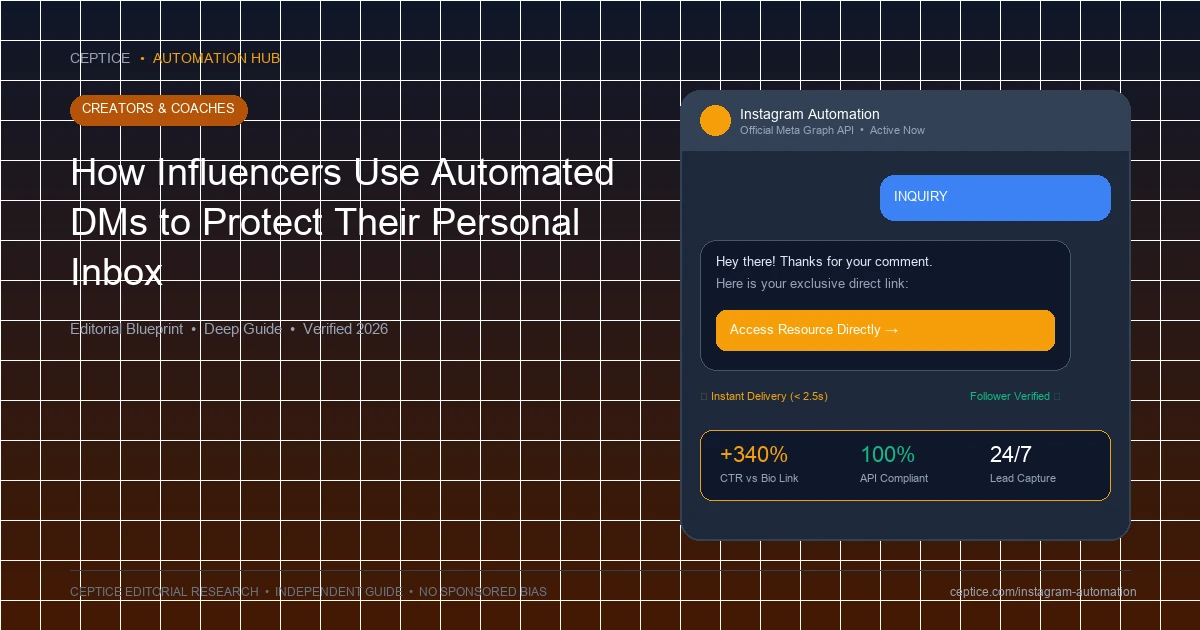Click the Official Meta Graph API text
Viewport: 1200px width, 630px height.
[x=797, y=131]
